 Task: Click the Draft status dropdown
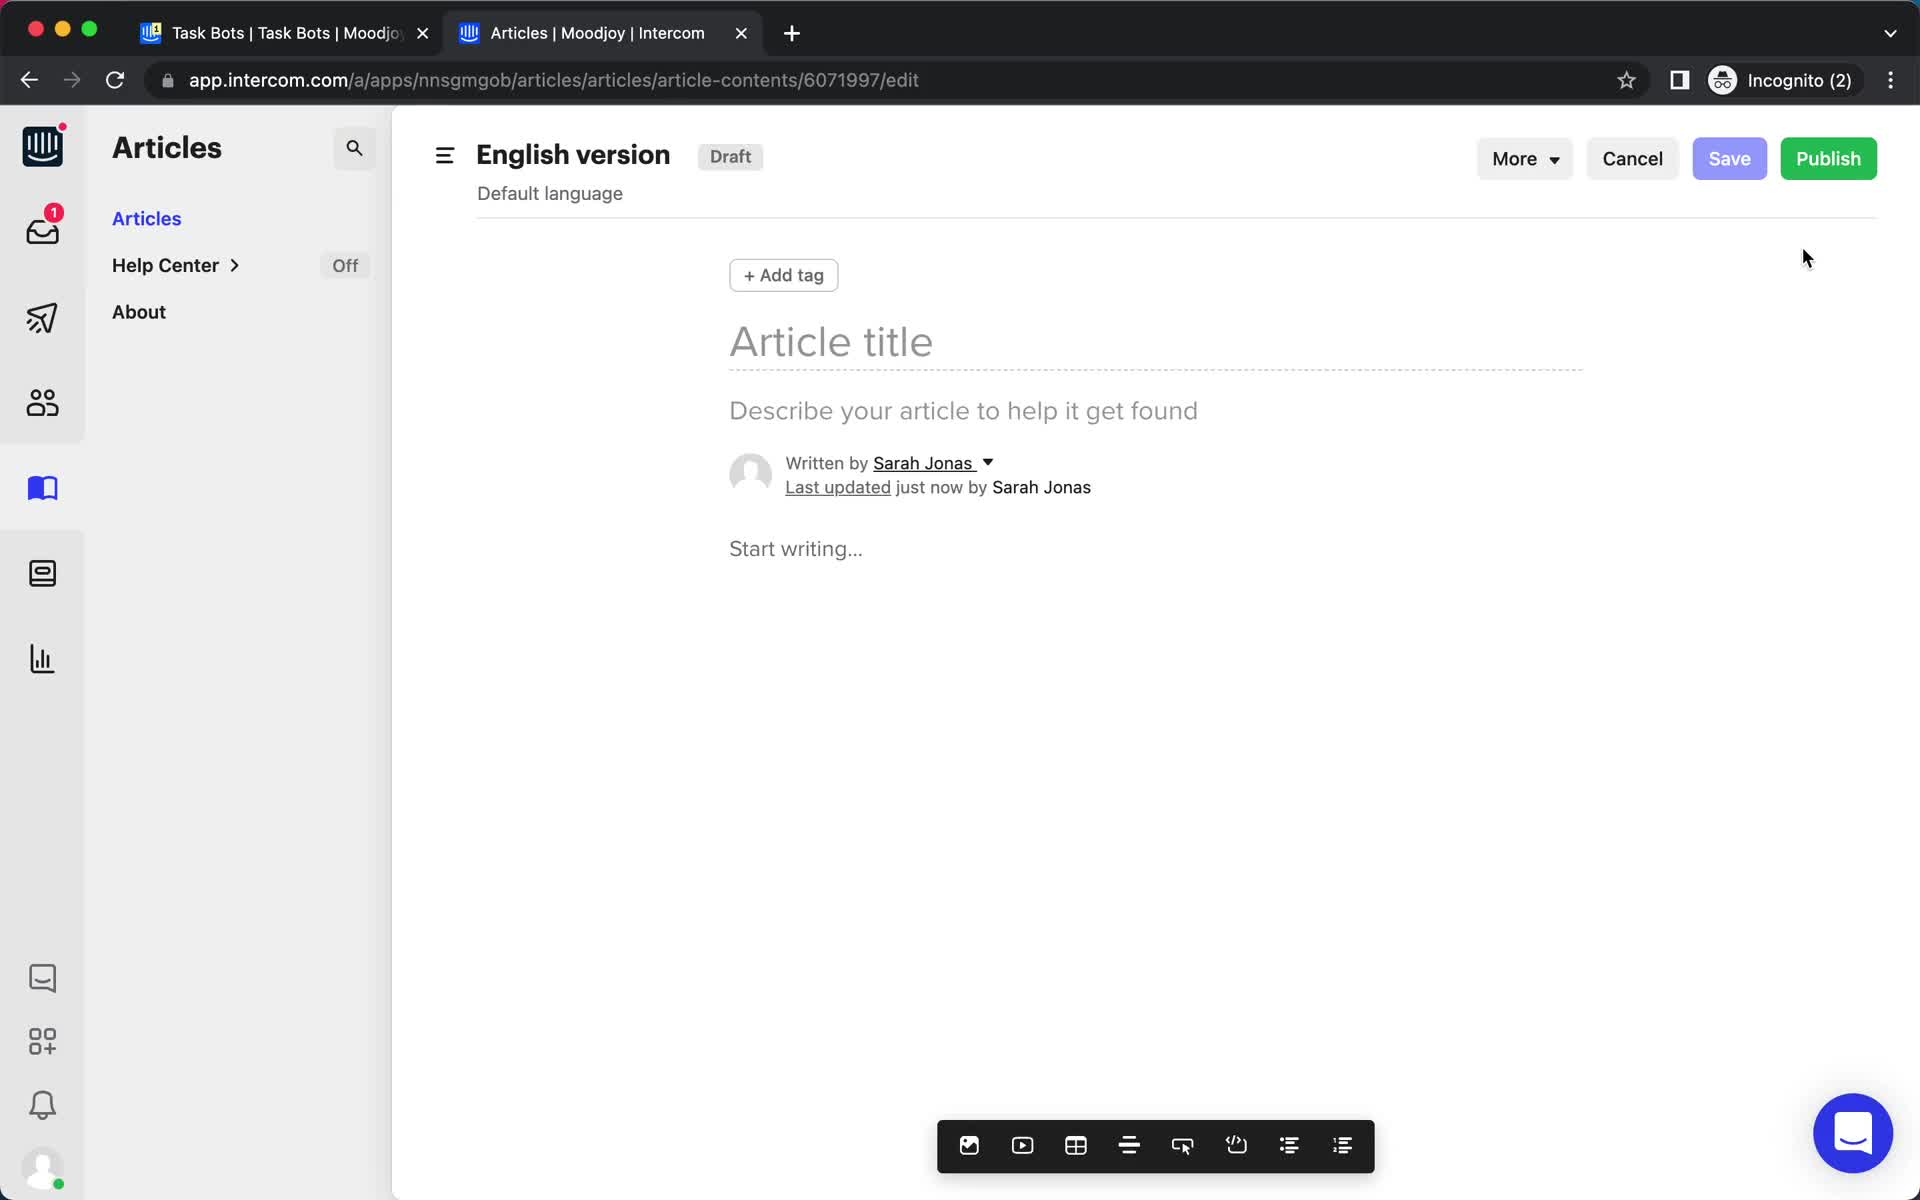(730, 156)
